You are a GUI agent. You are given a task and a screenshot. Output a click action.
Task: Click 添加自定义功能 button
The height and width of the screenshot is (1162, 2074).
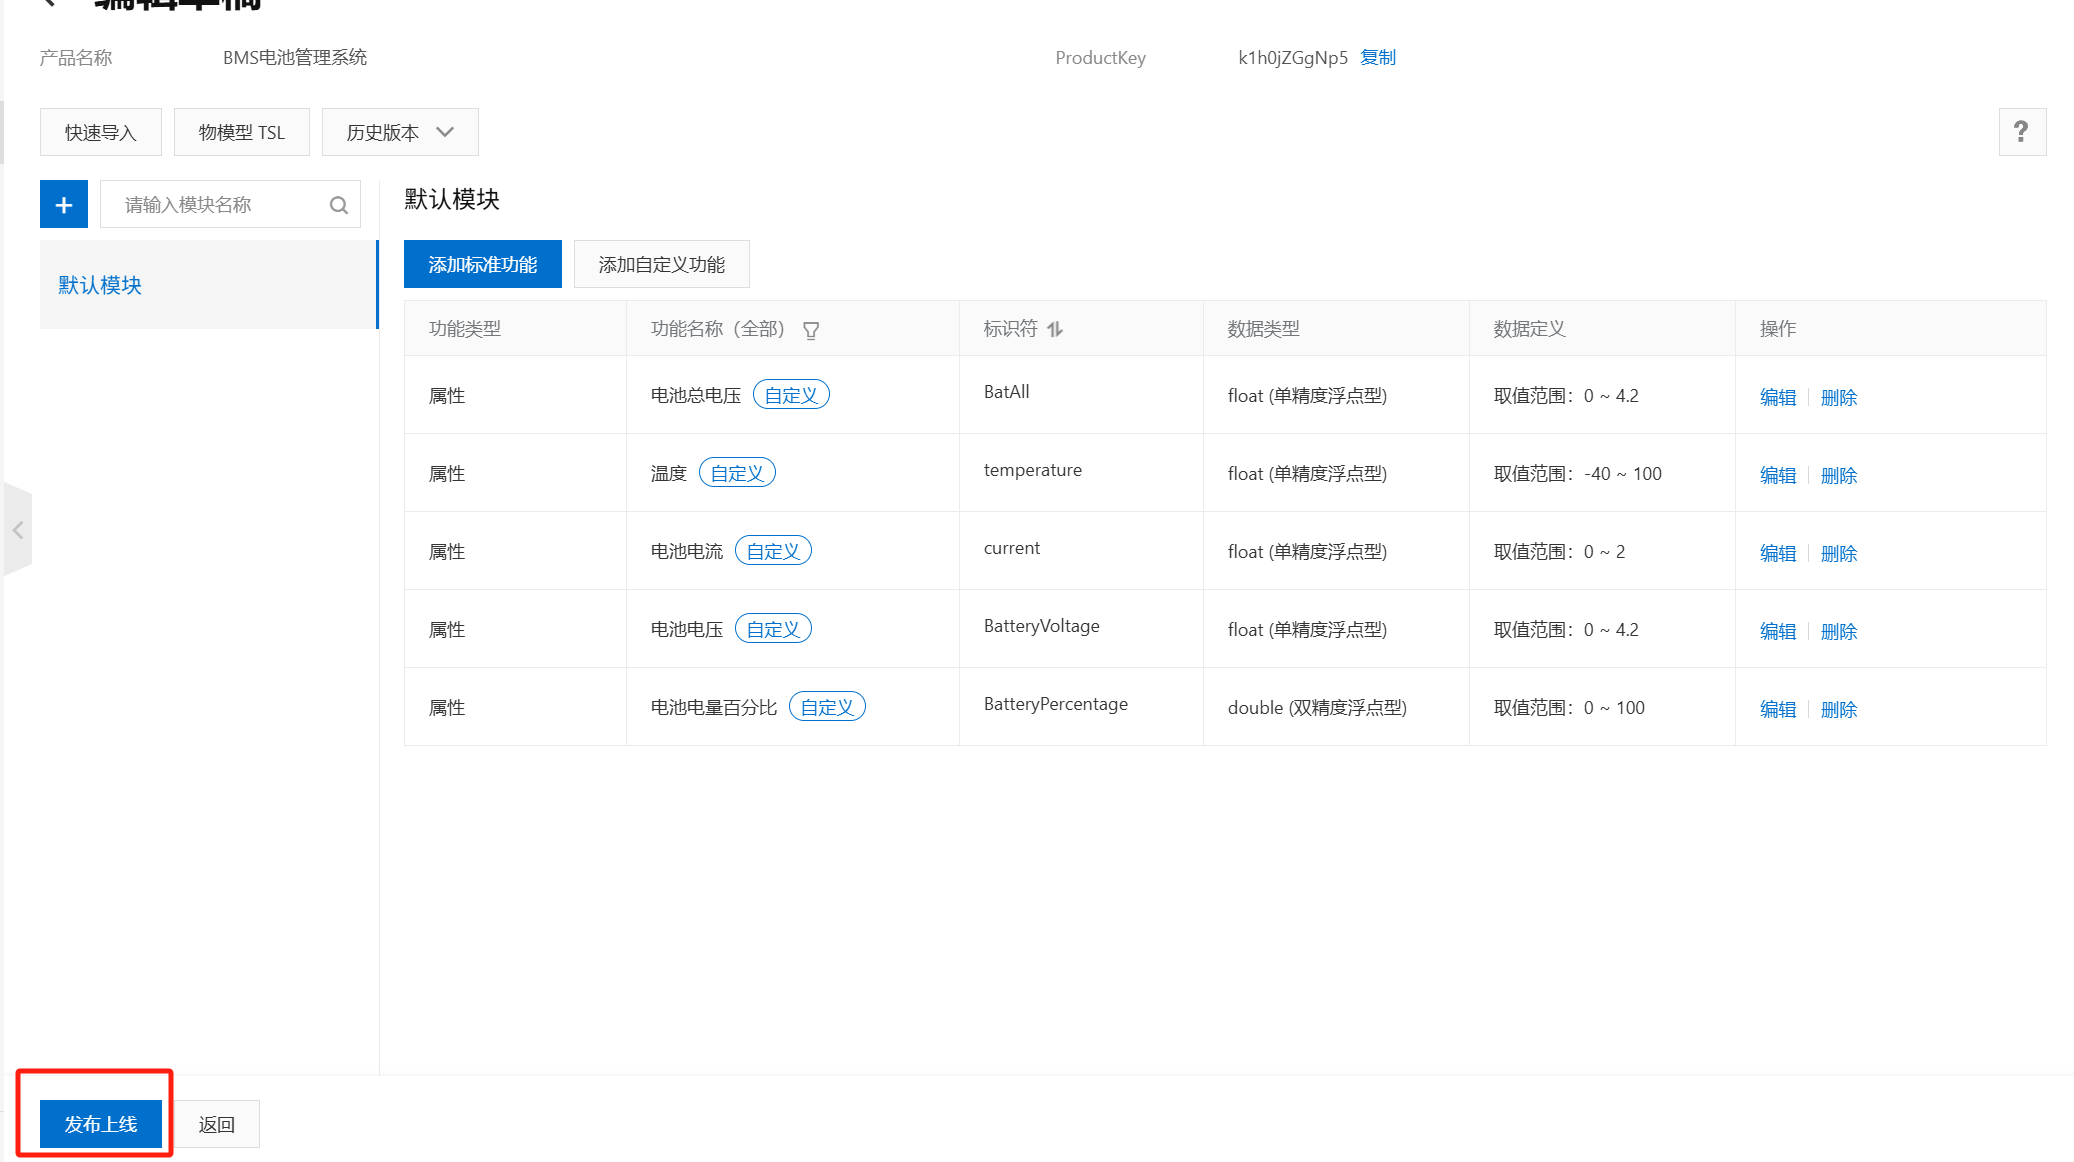661,264
